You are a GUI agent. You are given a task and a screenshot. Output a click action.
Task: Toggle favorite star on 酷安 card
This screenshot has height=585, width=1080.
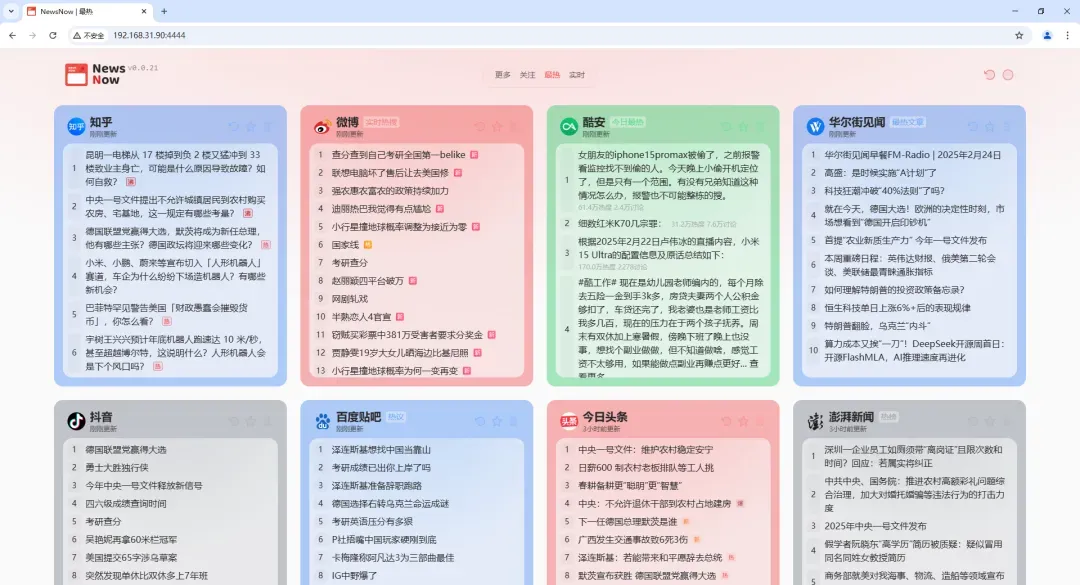743,127
